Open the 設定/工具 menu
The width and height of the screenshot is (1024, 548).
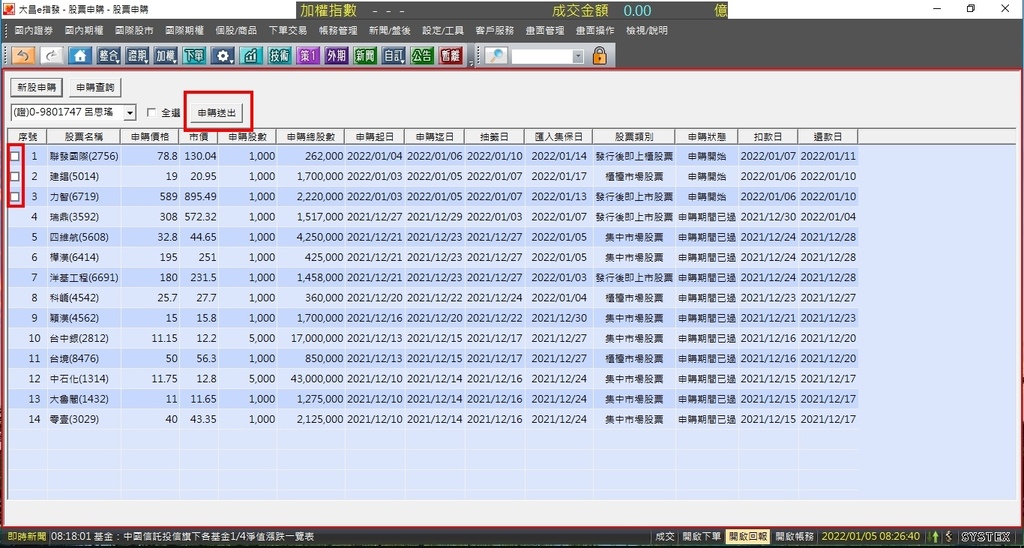click(x=443, y=30)
